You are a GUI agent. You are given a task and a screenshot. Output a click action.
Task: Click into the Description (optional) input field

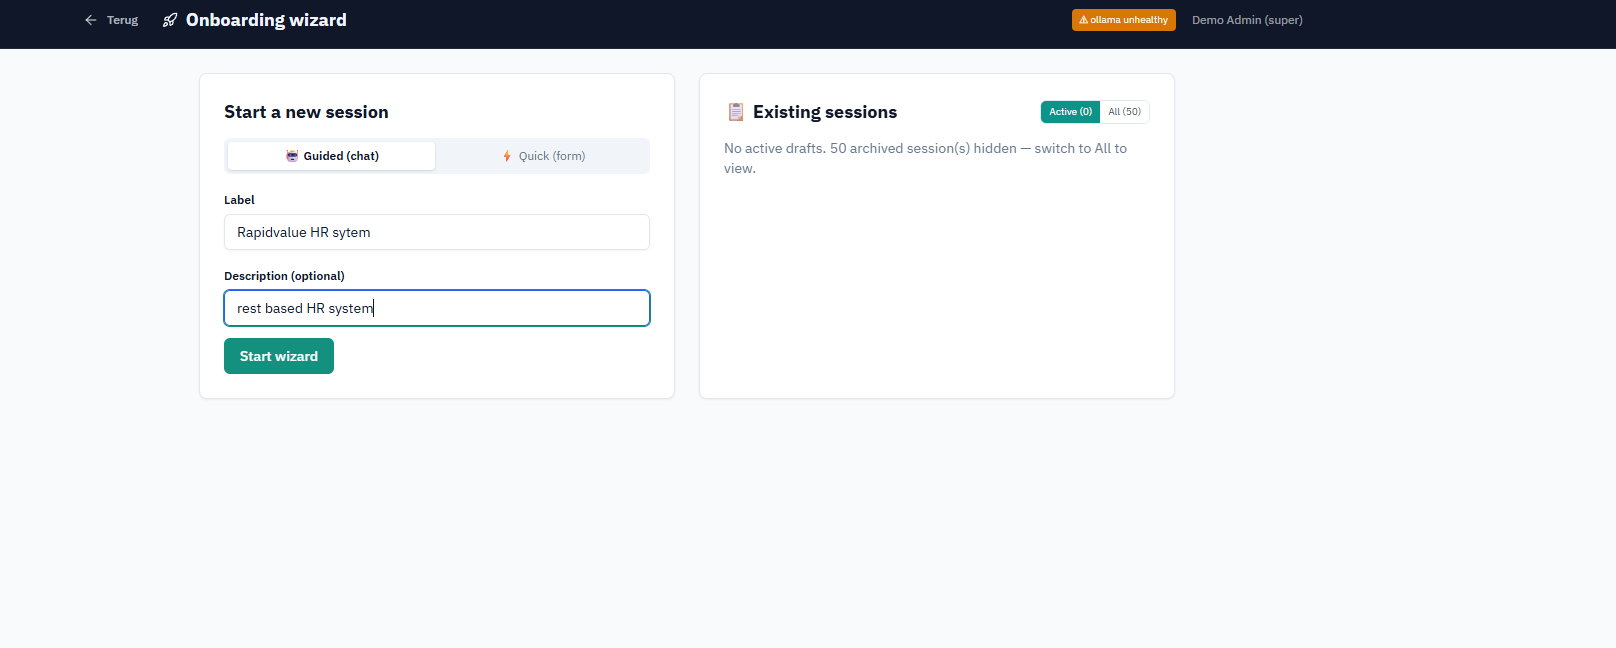(437, 308)
